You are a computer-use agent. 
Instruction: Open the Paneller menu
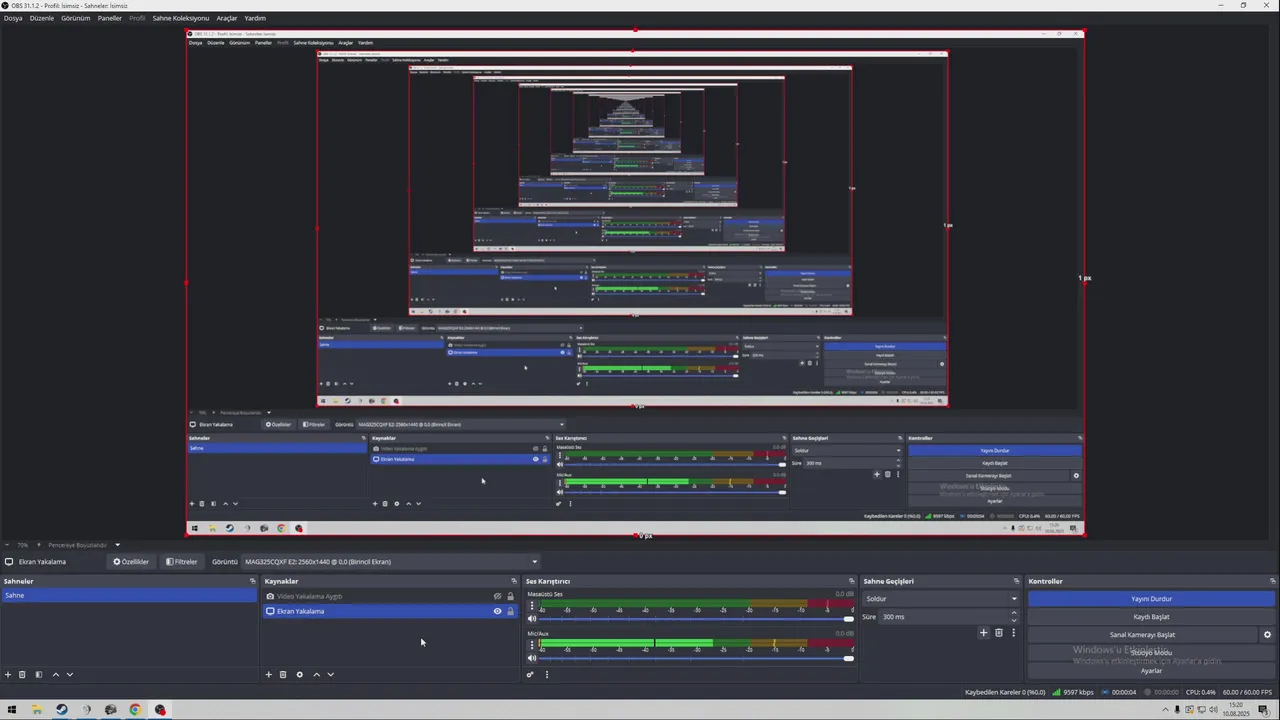[110, 18]
